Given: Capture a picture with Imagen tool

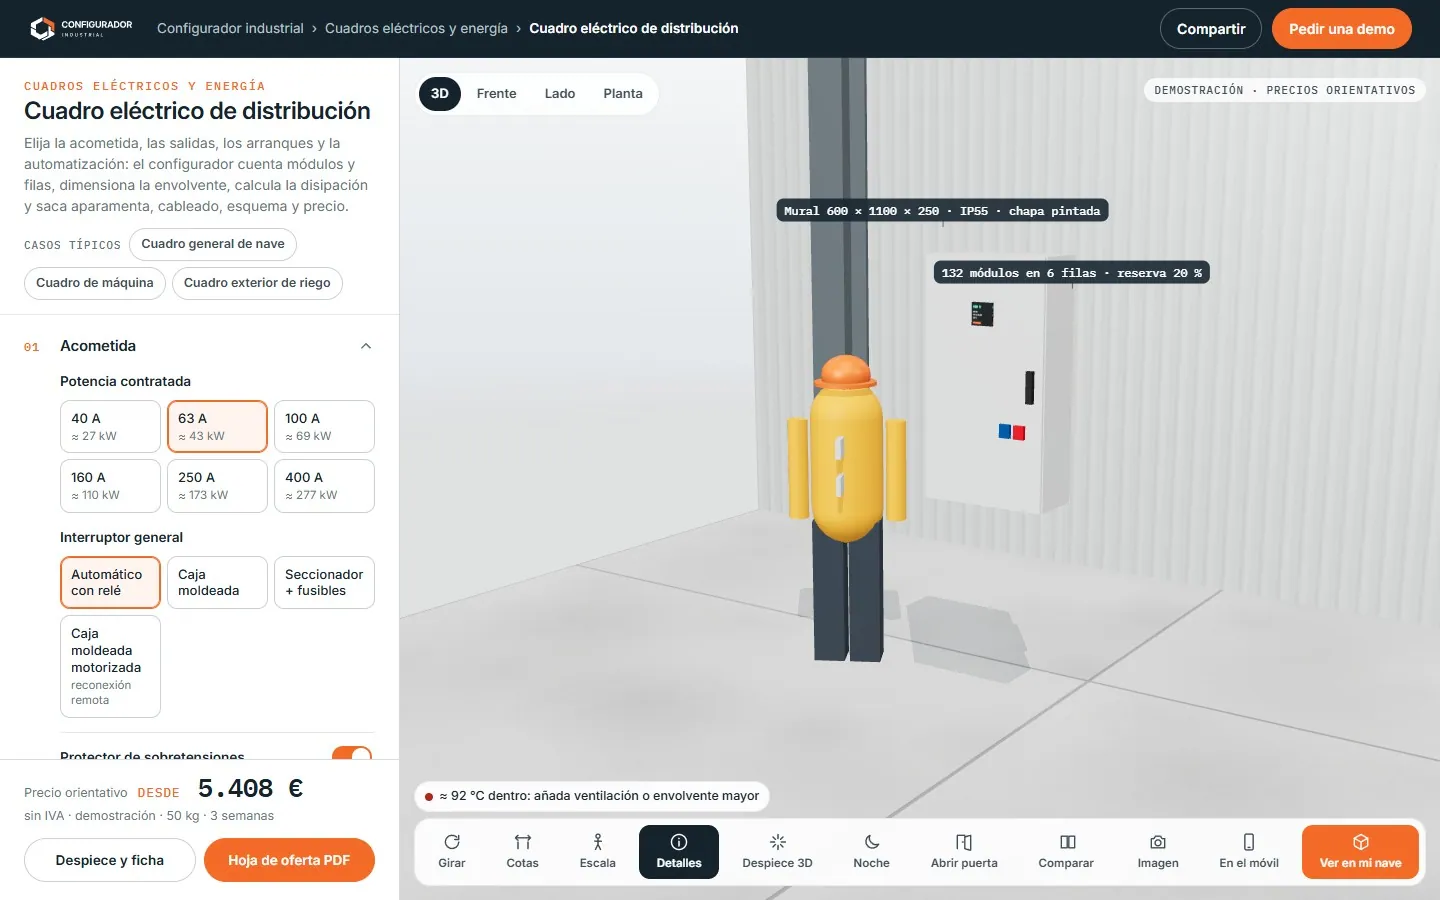Looking at the screenshot, I should pyautogui.click(x=1158, y=852).
